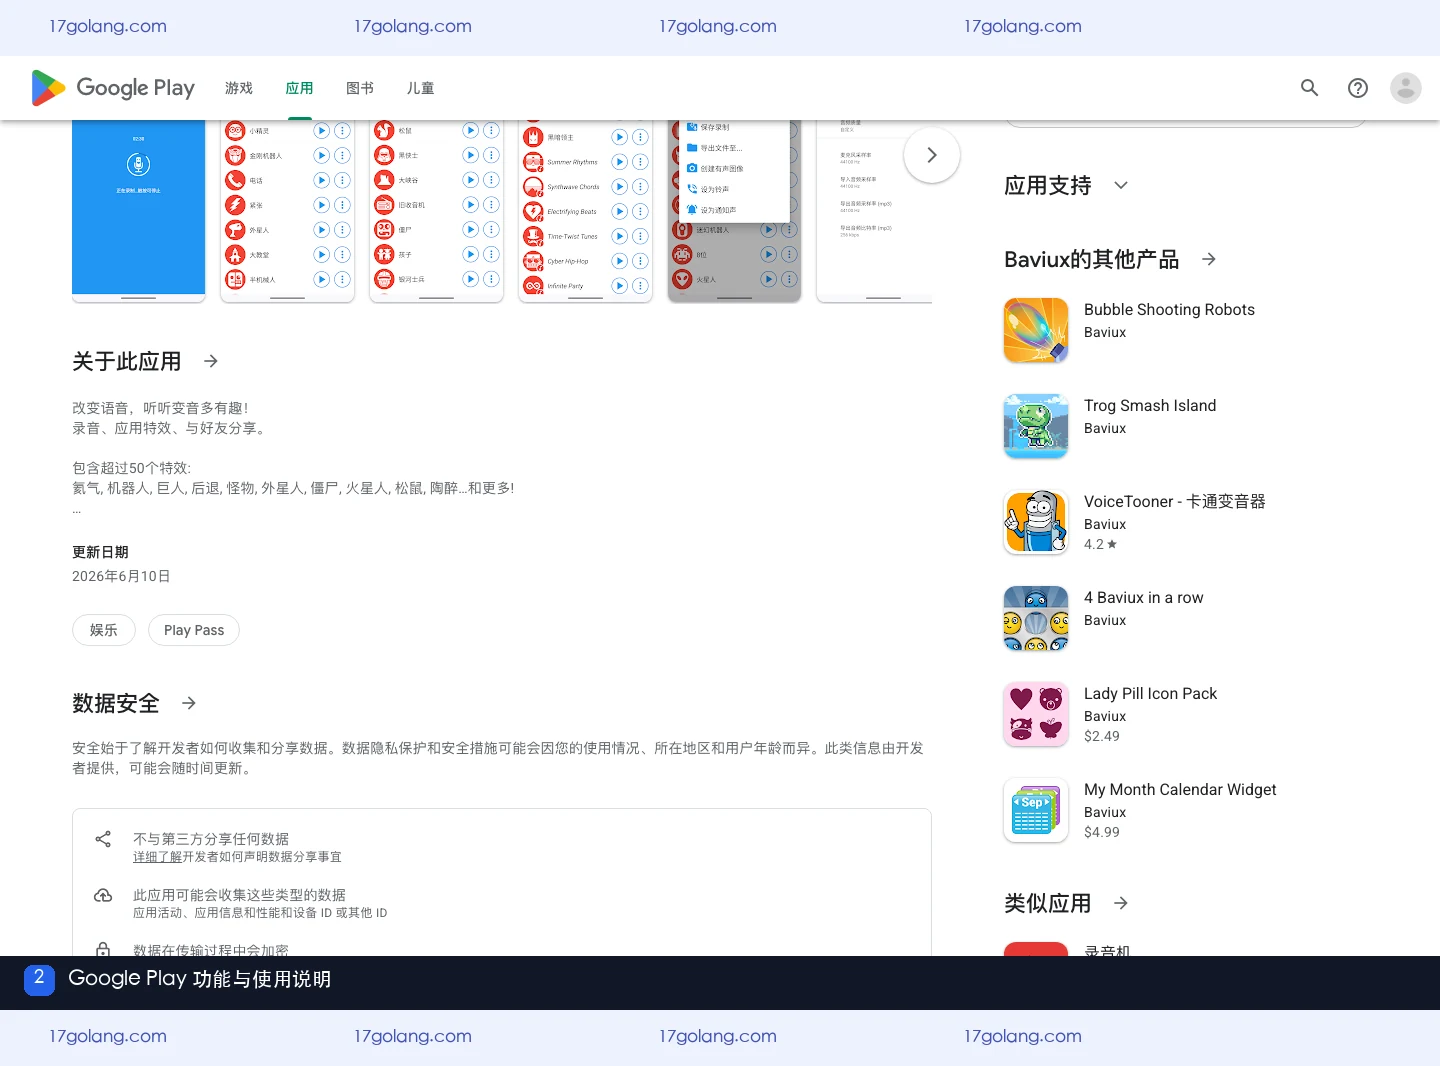Click the arrow beside 关于此应用
1440x1066 pixels.
[211, 361]
